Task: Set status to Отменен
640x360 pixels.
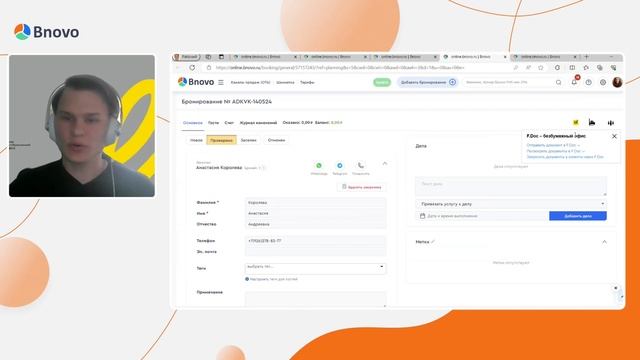Action: (x=276, y=140)
